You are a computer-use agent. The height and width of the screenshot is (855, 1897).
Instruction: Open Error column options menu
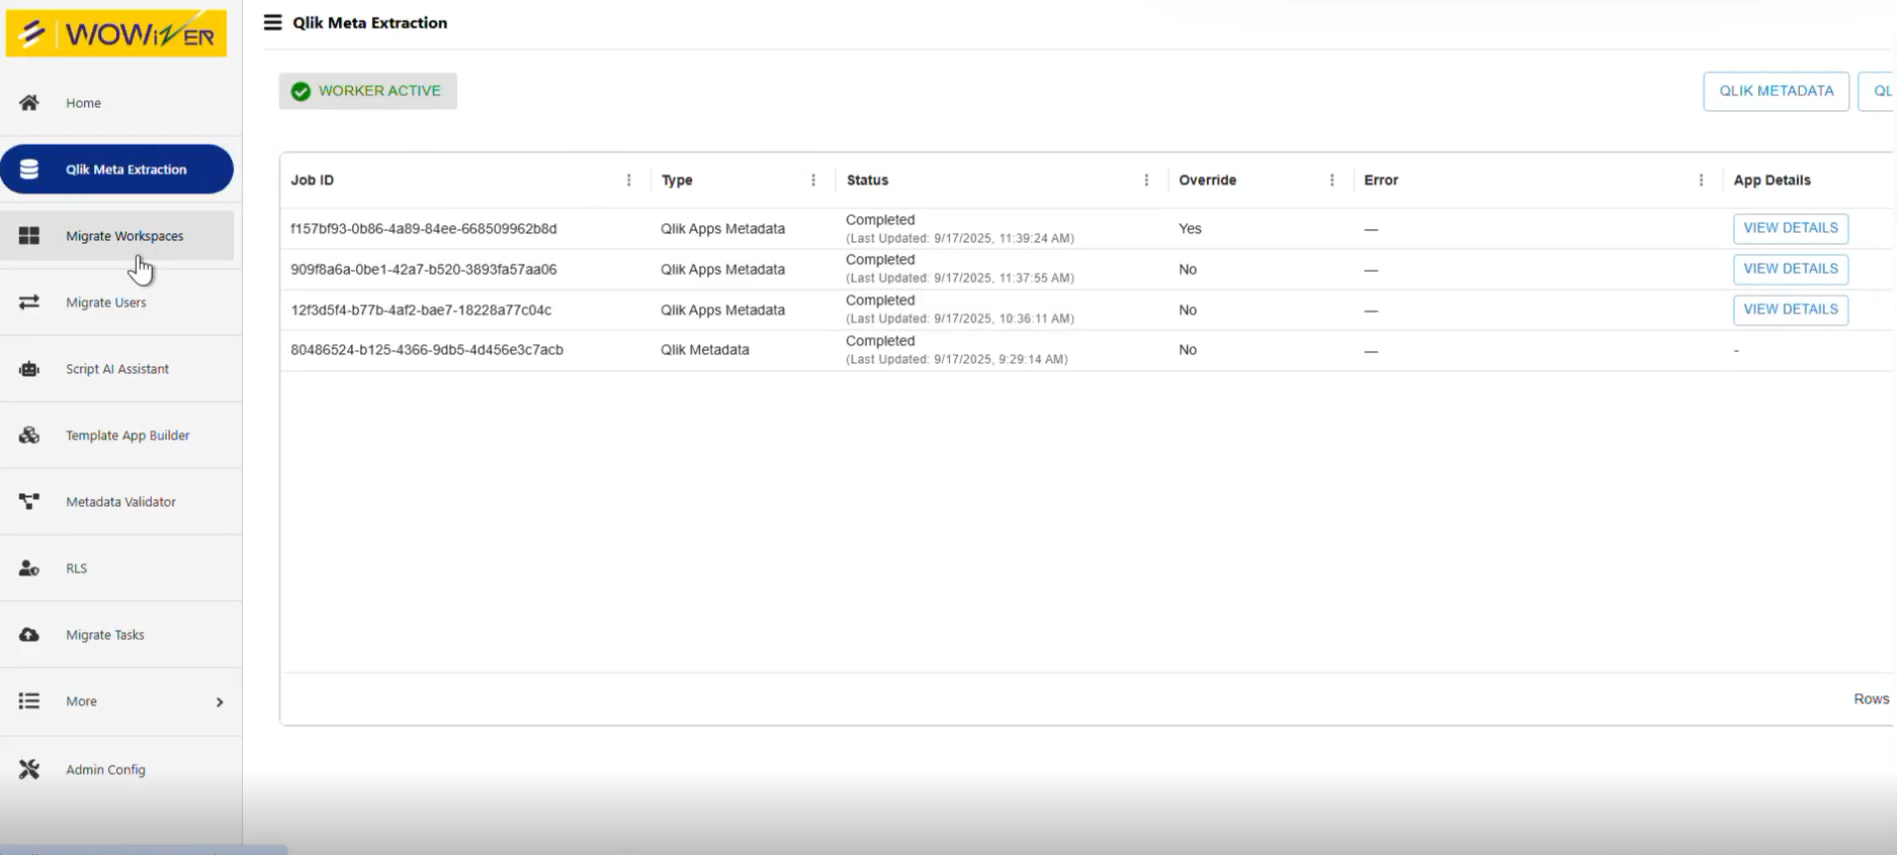[x=1701, y=180]
